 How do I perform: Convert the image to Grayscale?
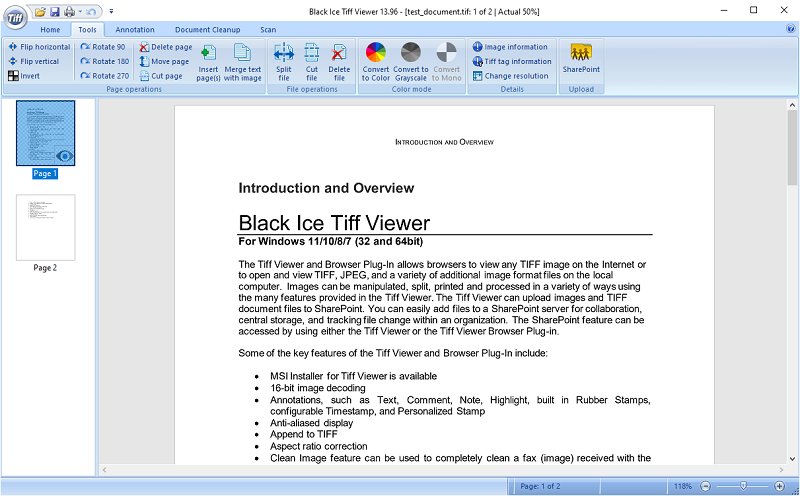(411, 62)
